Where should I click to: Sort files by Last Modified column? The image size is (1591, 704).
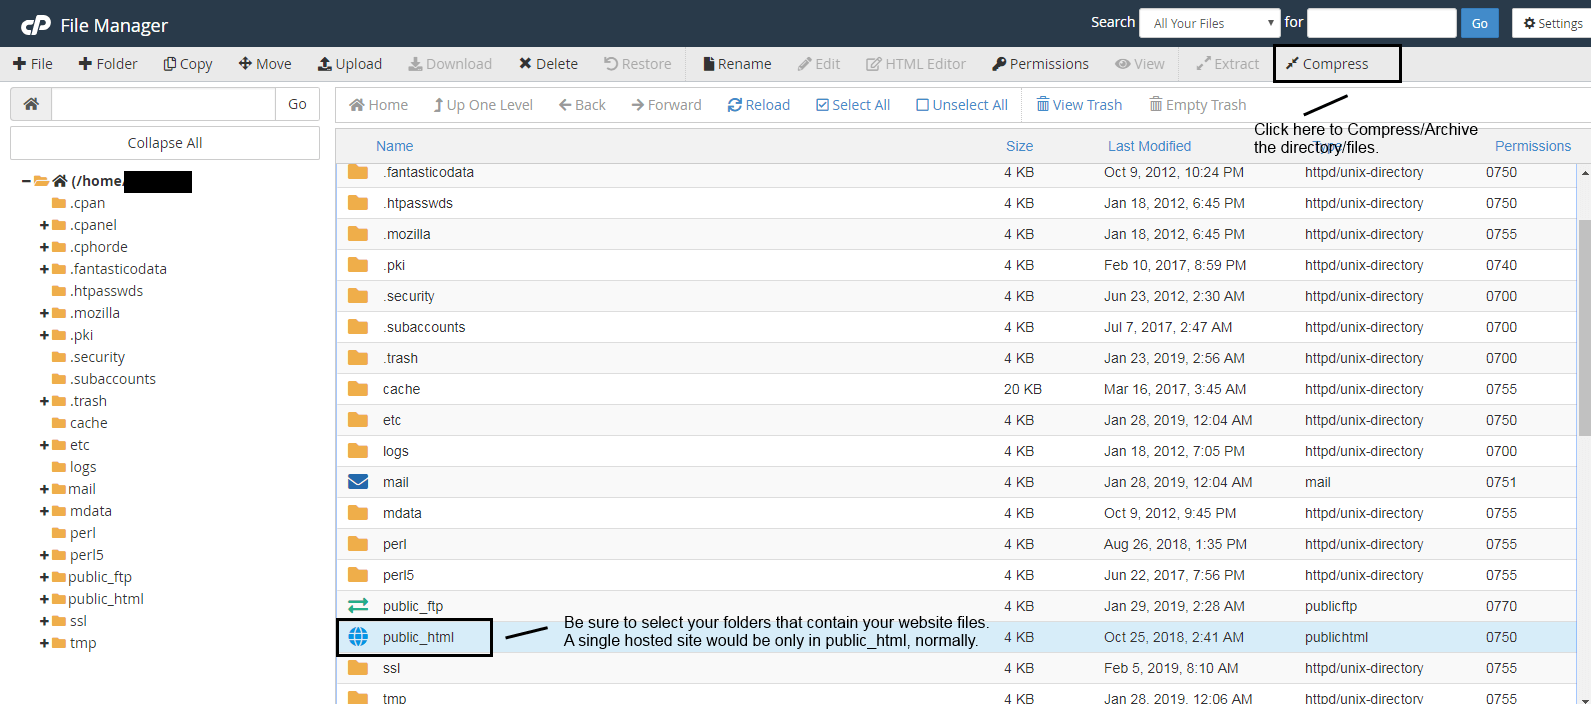coord(1149,146)
